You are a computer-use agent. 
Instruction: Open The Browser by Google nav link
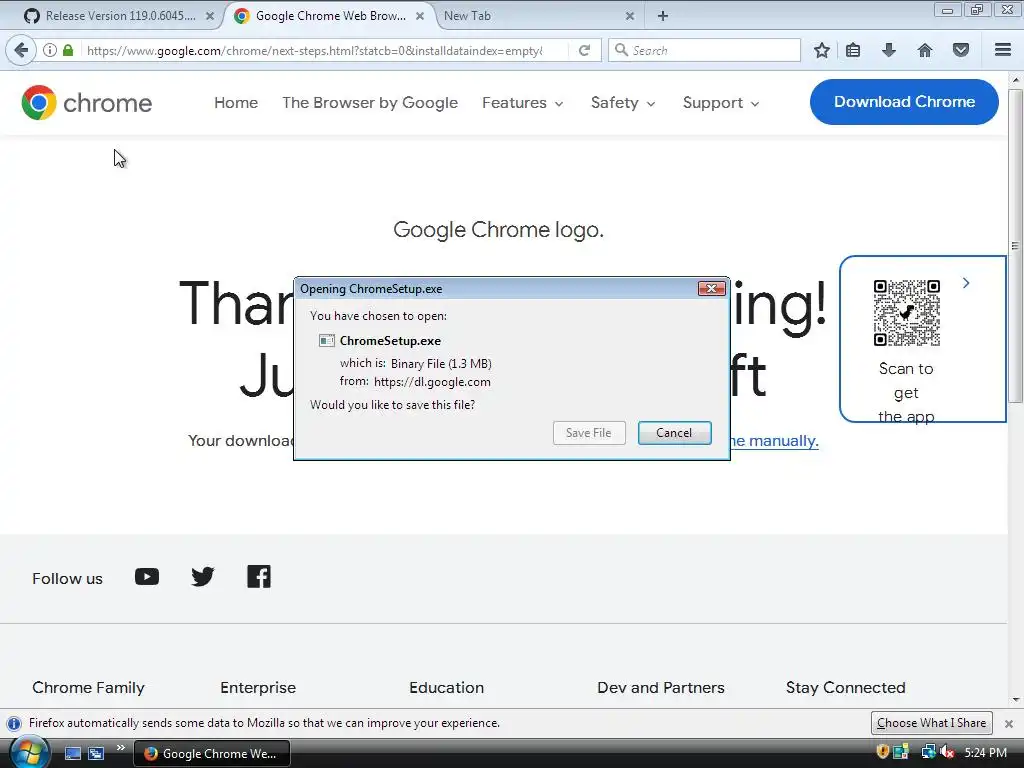tap(370, 103)
